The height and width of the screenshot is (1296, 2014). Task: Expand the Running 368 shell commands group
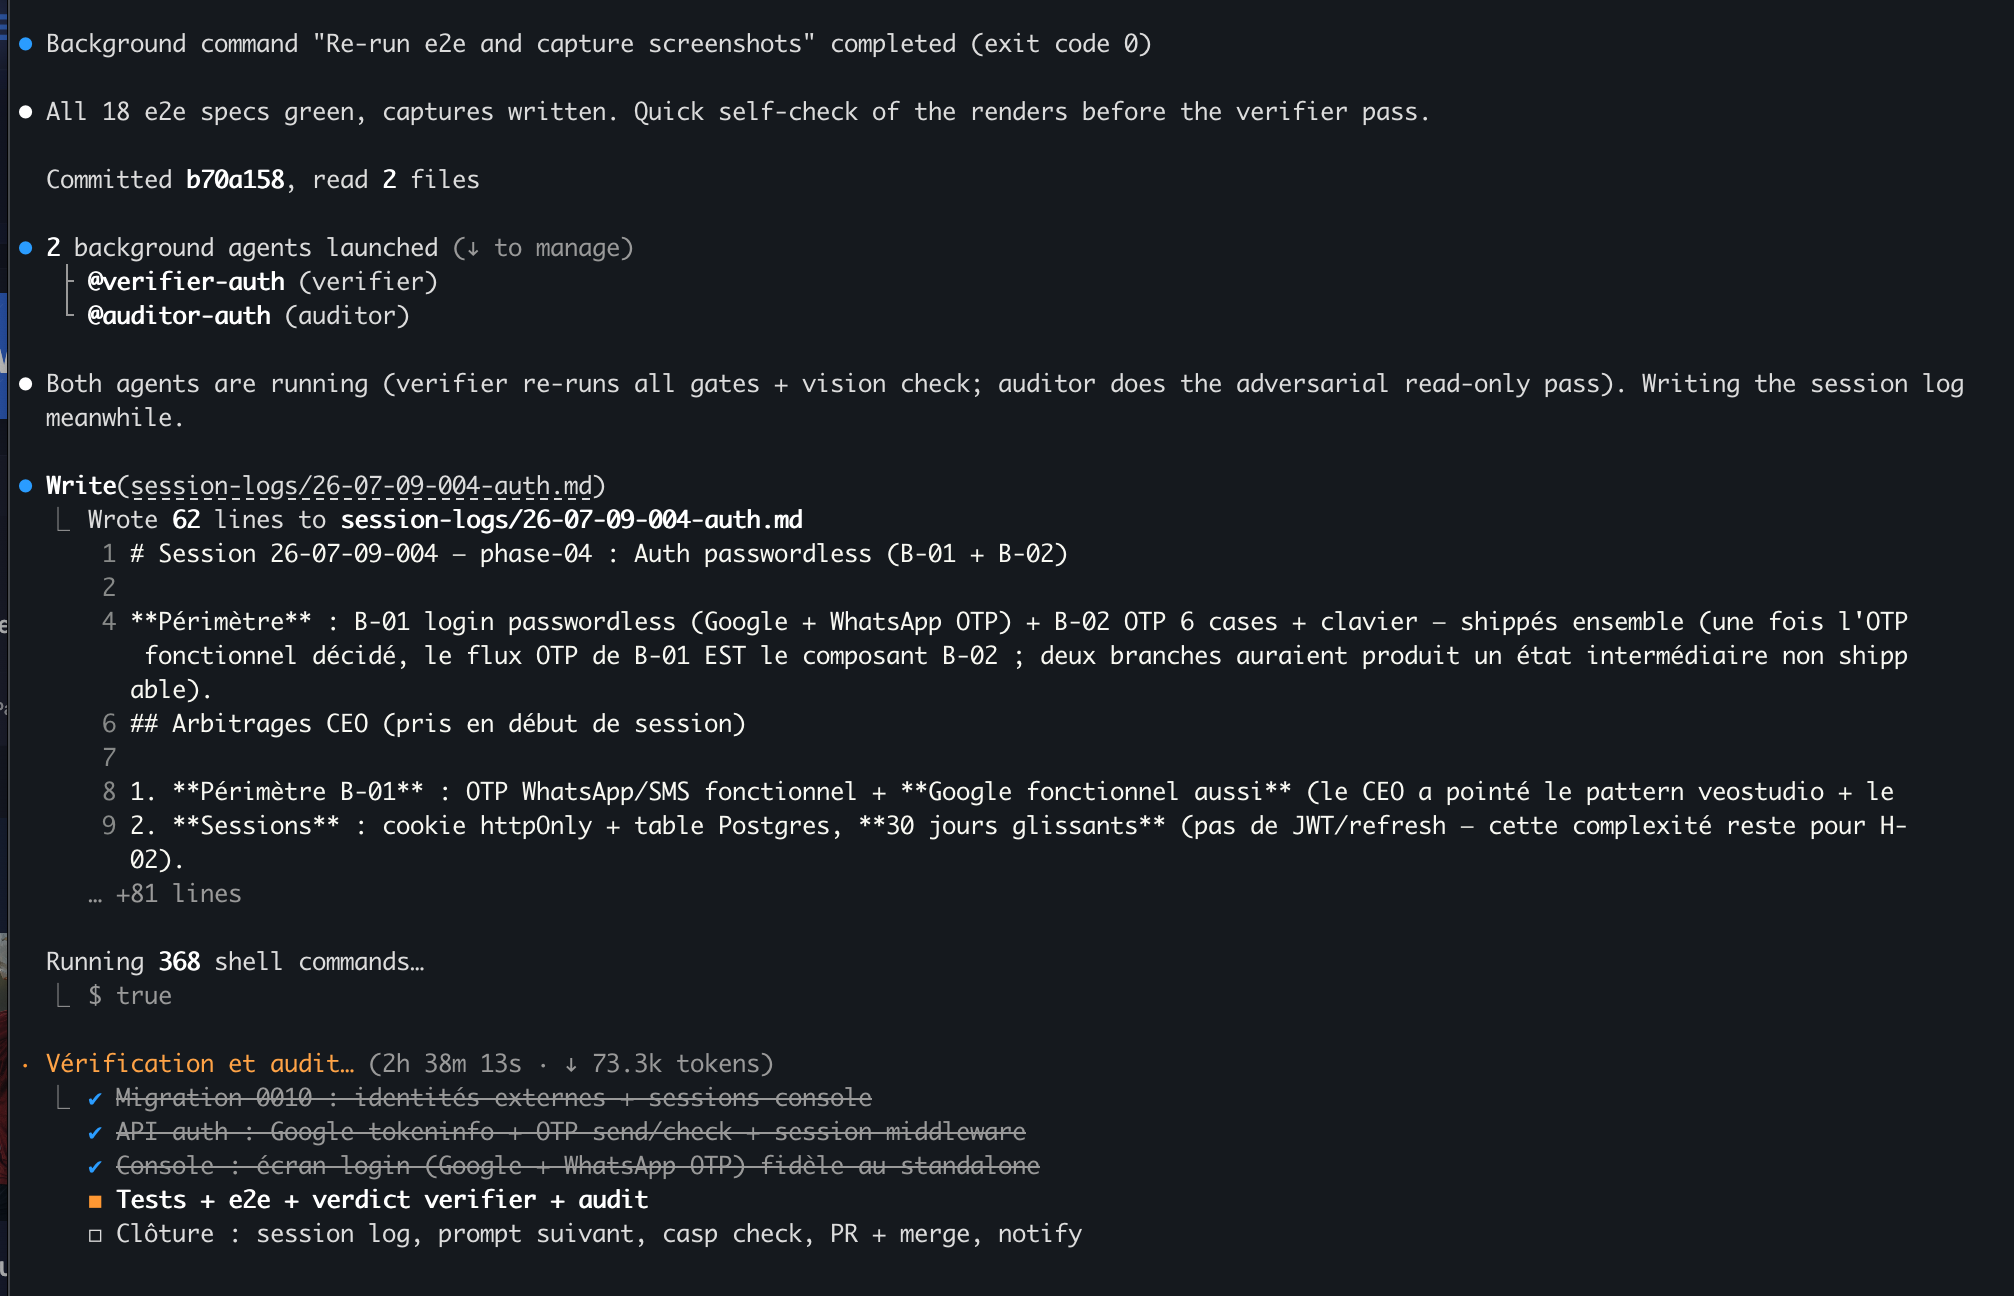235,962
